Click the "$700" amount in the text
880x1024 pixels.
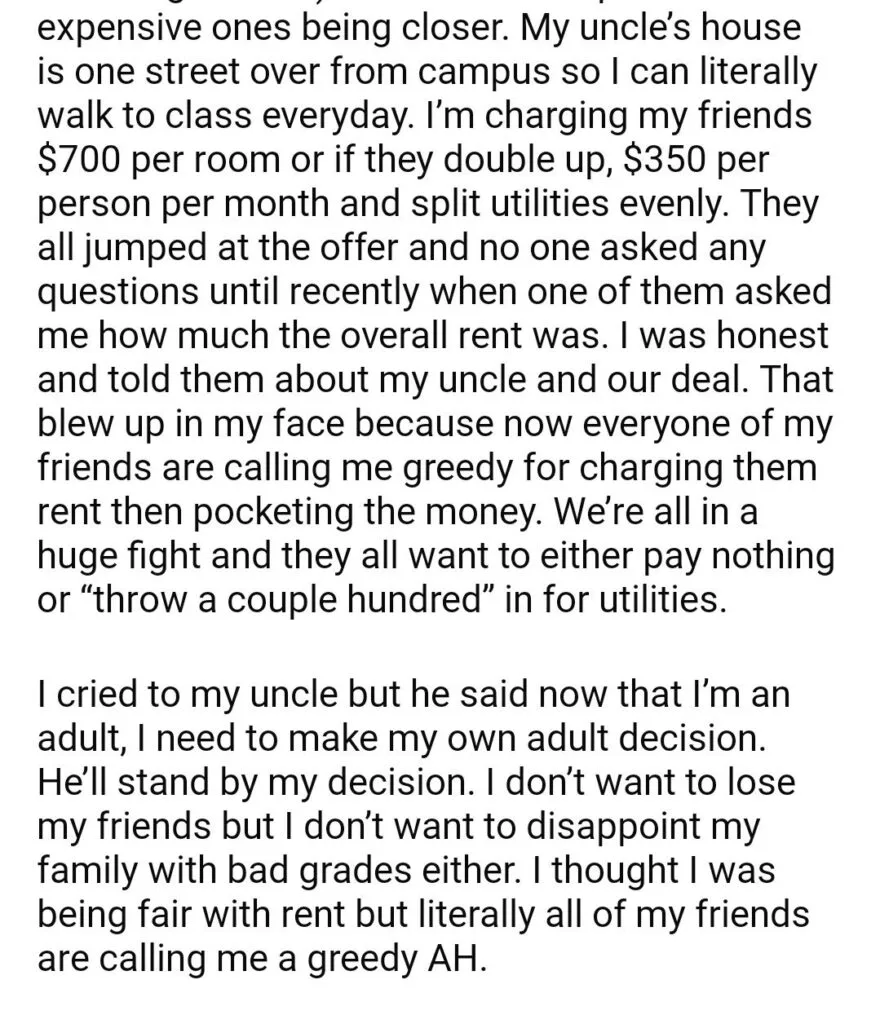79,159
